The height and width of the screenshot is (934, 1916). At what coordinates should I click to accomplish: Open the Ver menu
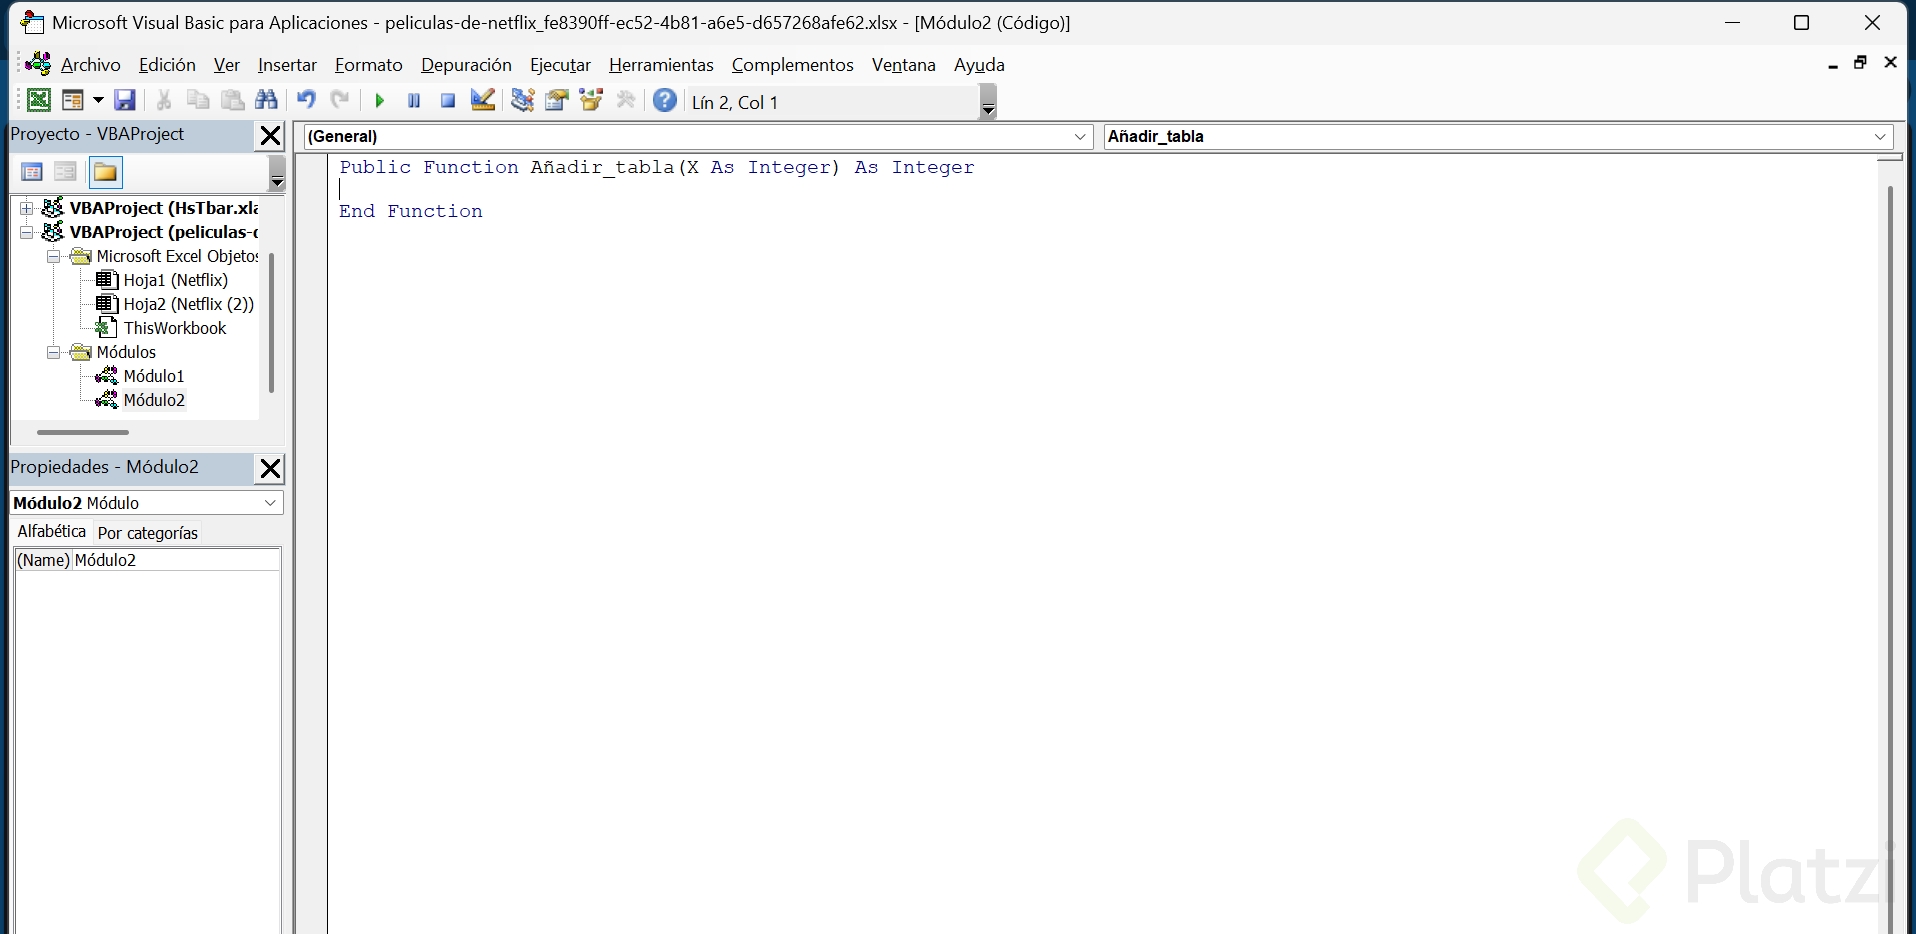[227, 65]
